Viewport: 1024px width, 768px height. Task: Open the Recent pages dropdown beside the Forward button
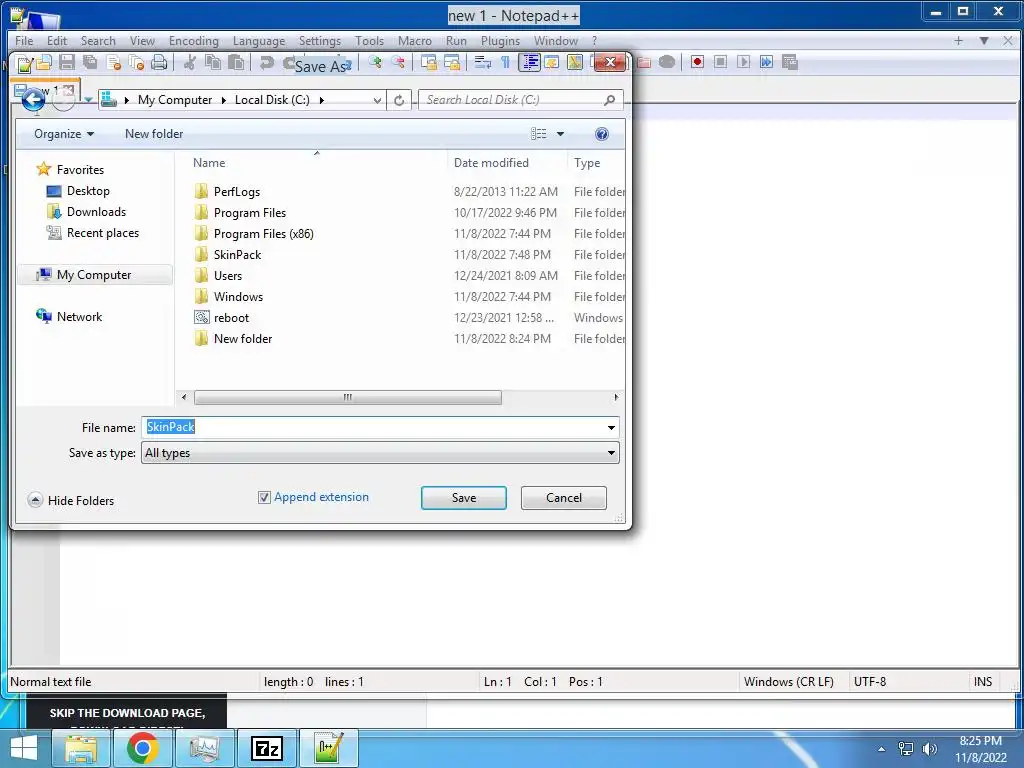click(88, 100)
